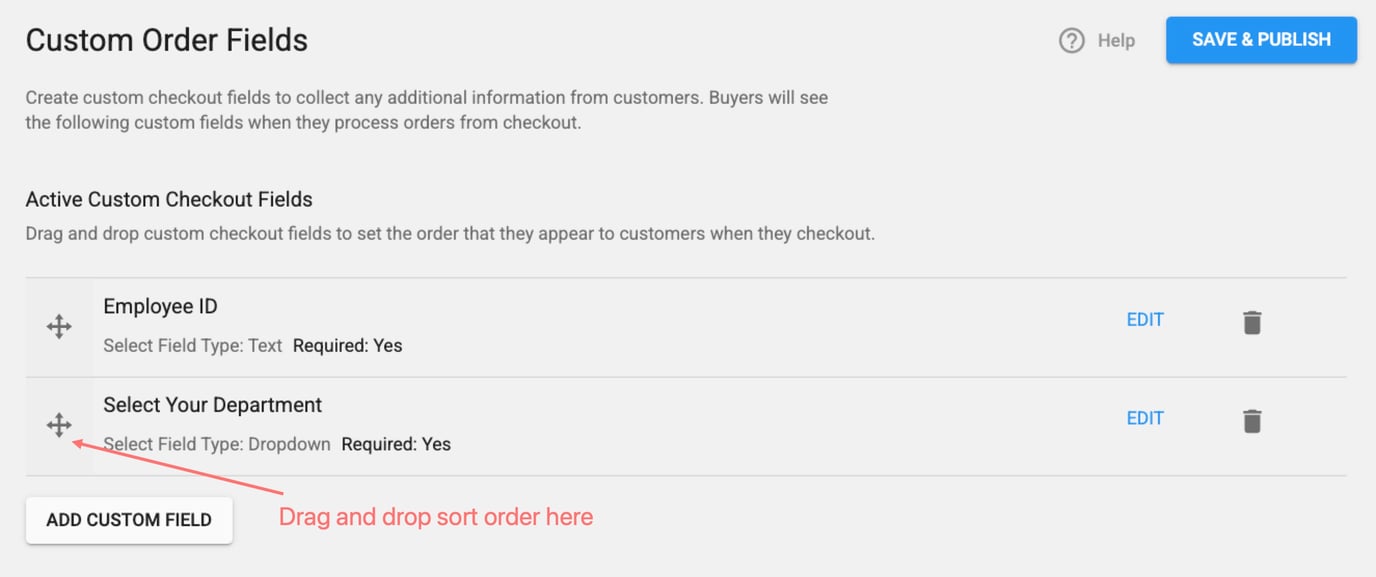This screenshot has width=1376, height=577.
Task: Click the move handle next to Employee ID
Action: pos(59,326)
